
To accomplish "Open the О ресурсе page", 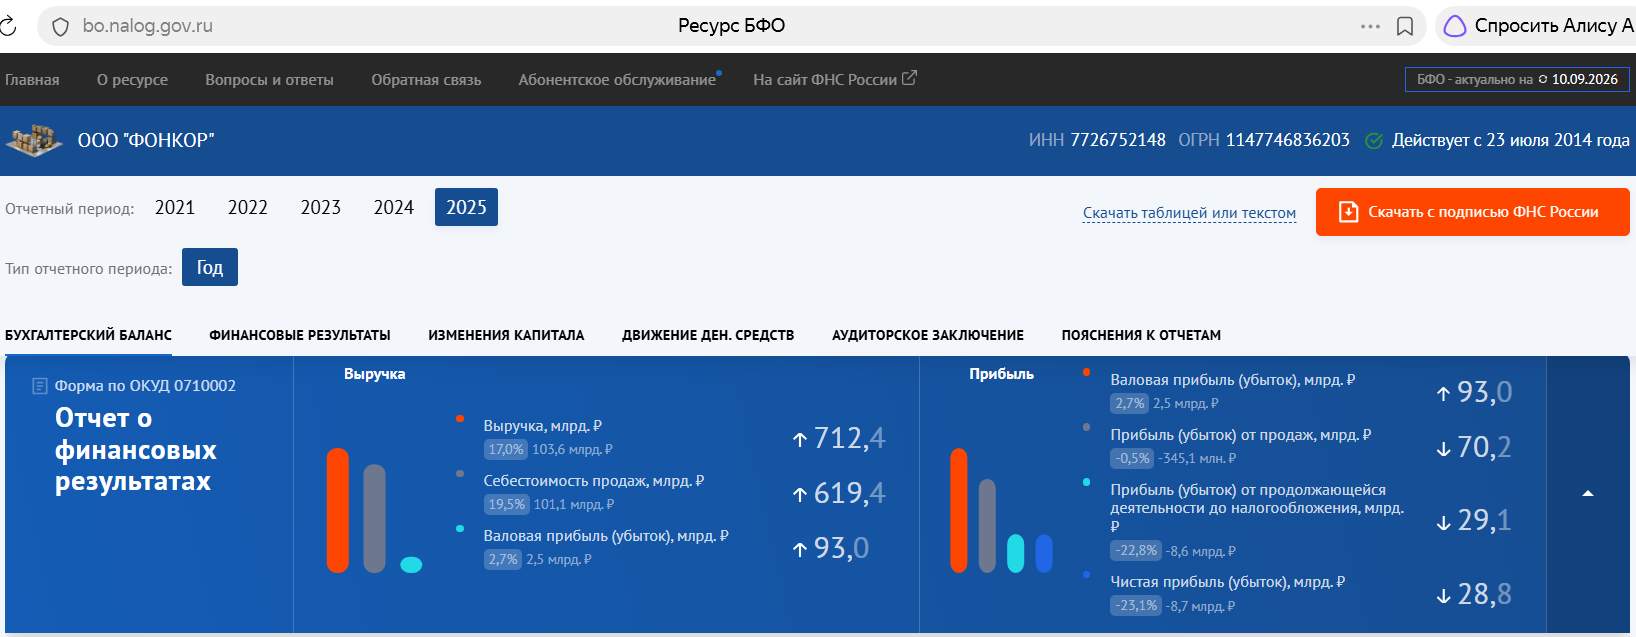I will click(132, 80).
